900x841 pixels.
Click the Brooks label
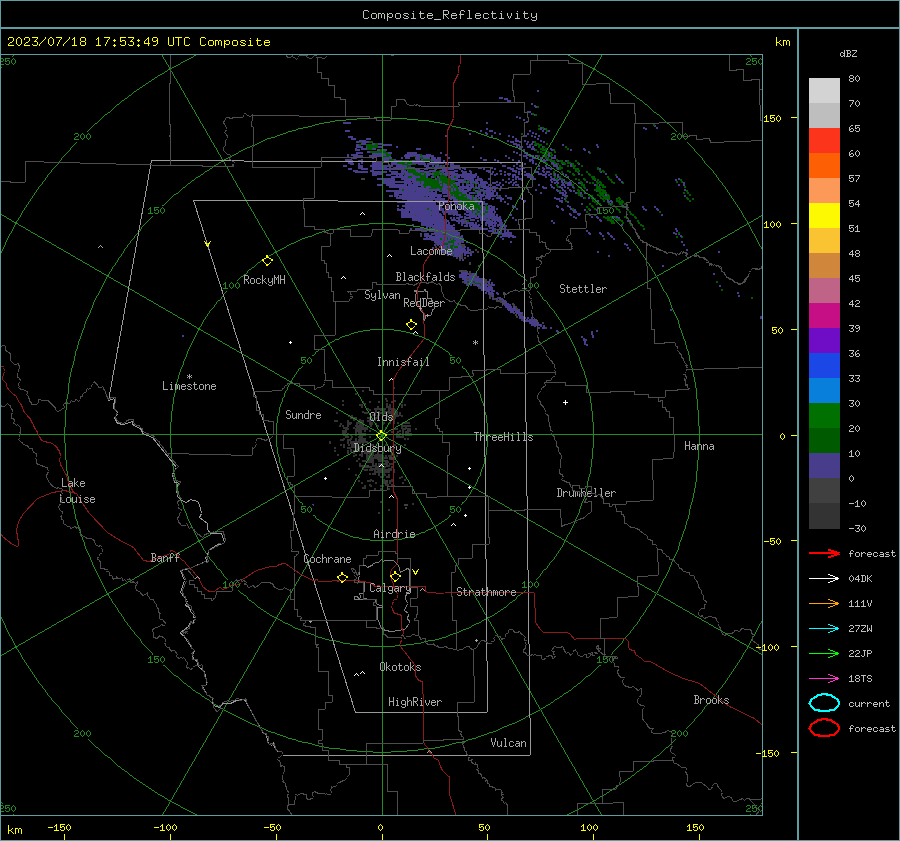point(711,700)
